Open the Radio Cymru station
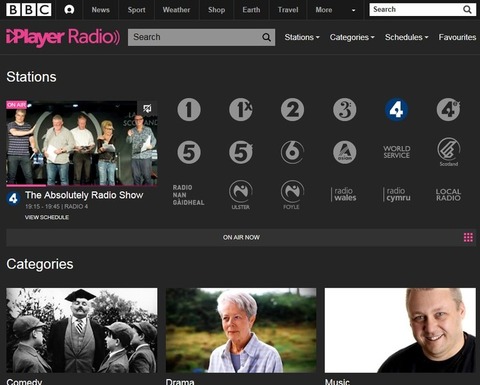The width and height of the screenshot is (480, 385). pos(397,194)
